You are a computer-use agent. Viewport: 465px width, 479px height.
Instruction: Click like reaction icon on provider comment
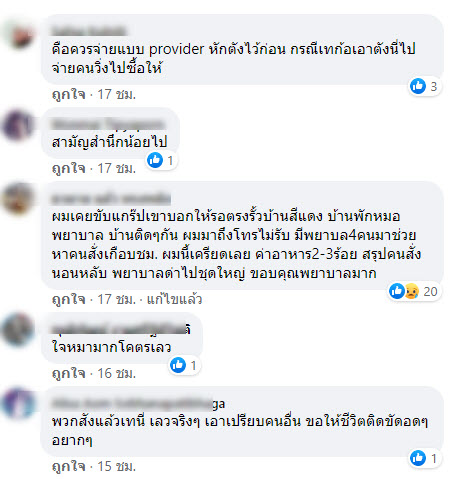click(x=418, y=86)
